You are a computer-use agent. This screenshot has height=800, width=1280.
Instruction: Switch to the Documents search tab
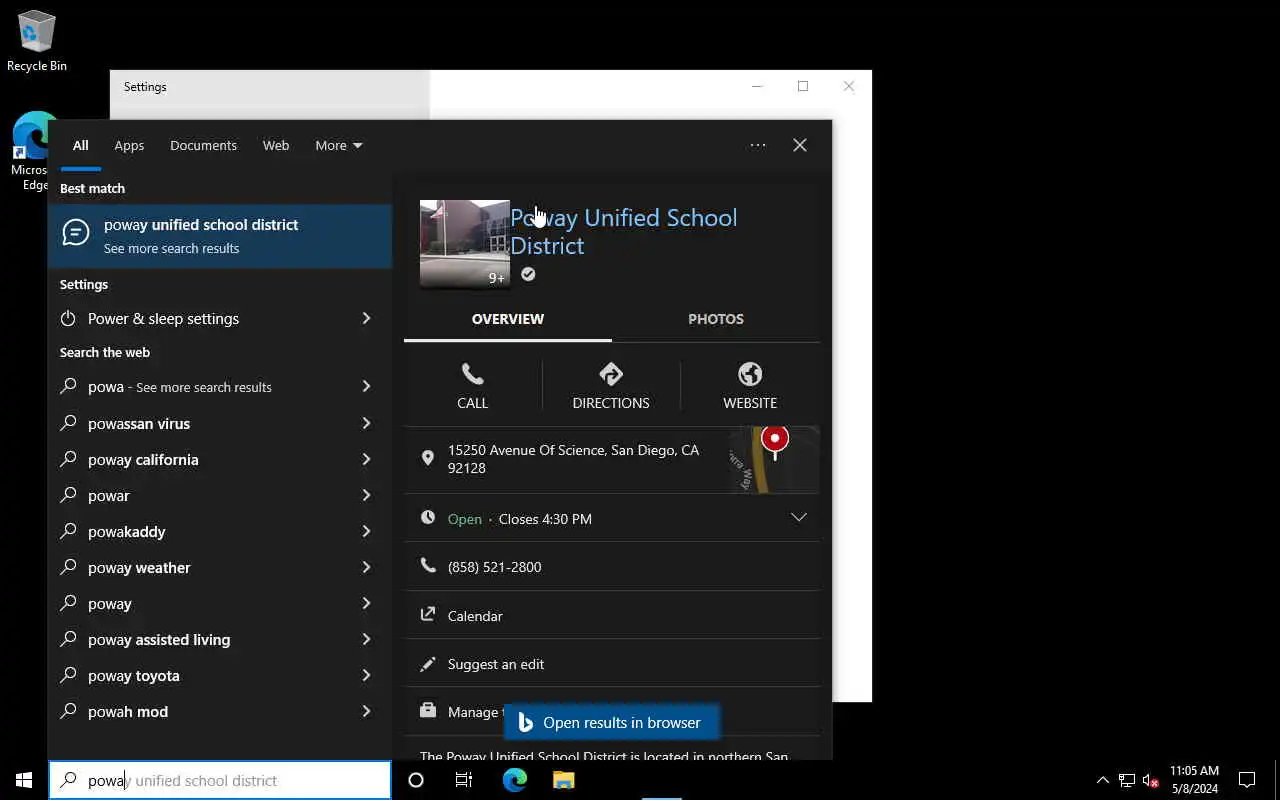[203, 145]
